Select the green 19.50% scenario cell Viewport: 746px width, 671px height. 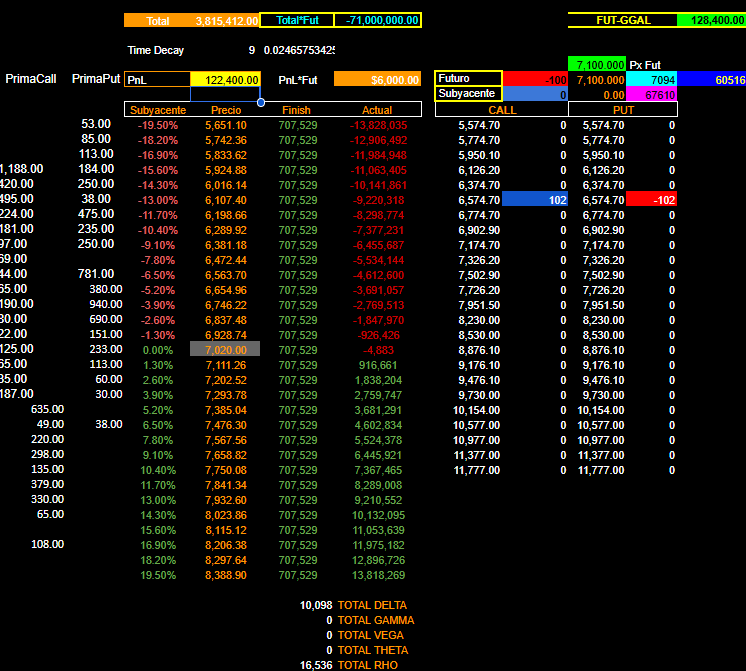click(158, 575)
